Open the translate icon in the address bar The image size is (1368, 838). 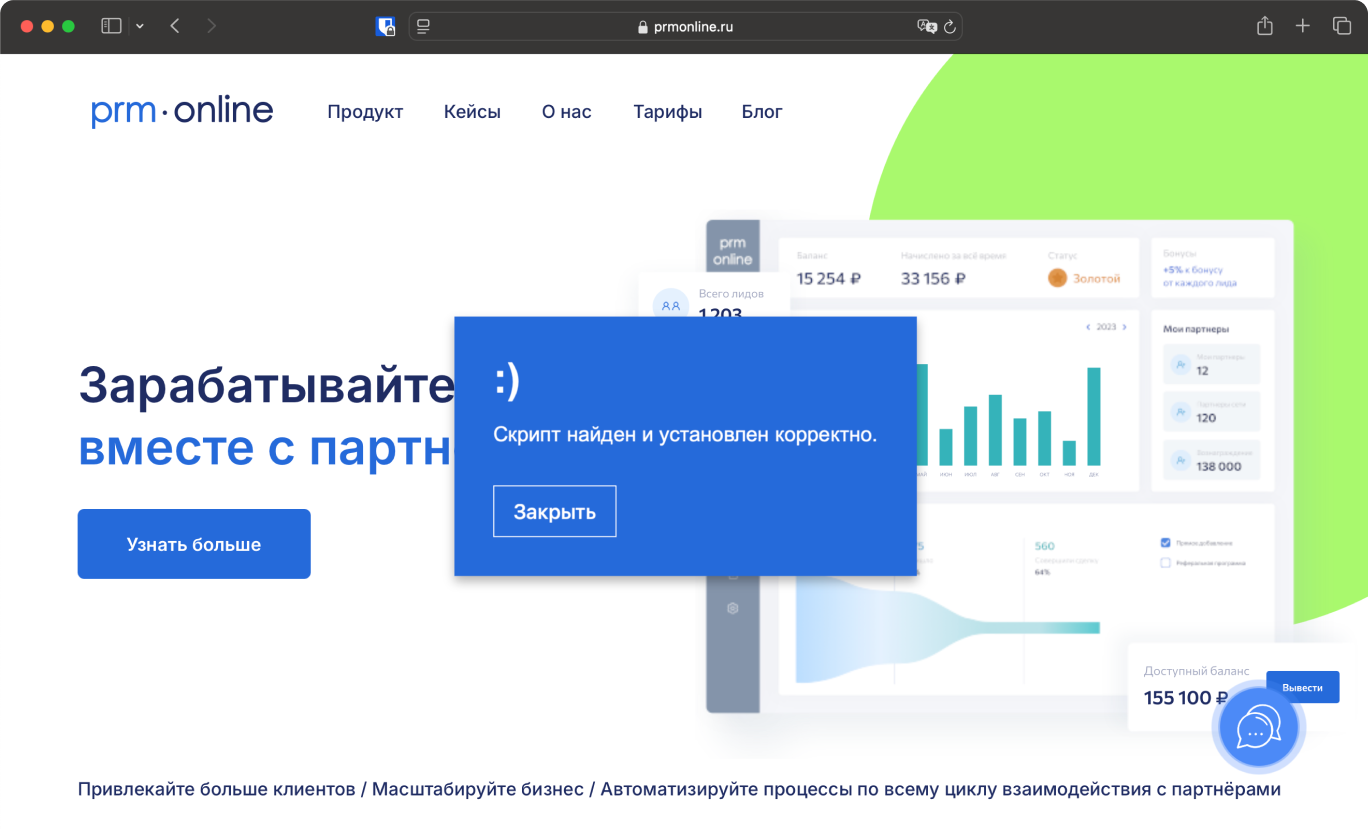926,26
